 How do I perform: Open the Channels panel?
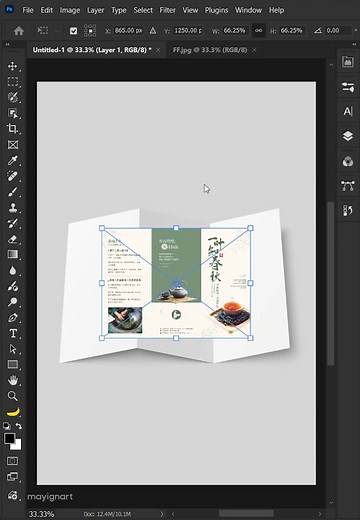[348, 161]
